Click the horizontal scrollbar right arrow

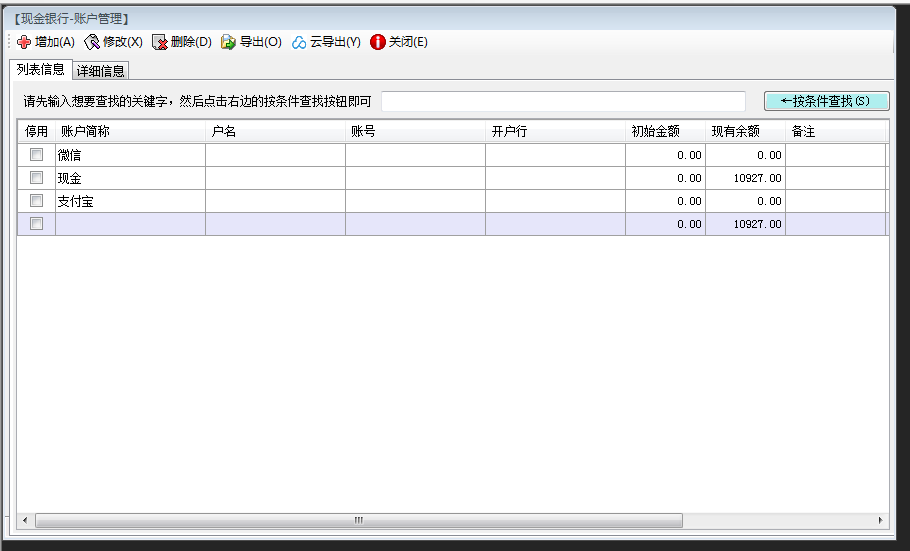[881, 521]
